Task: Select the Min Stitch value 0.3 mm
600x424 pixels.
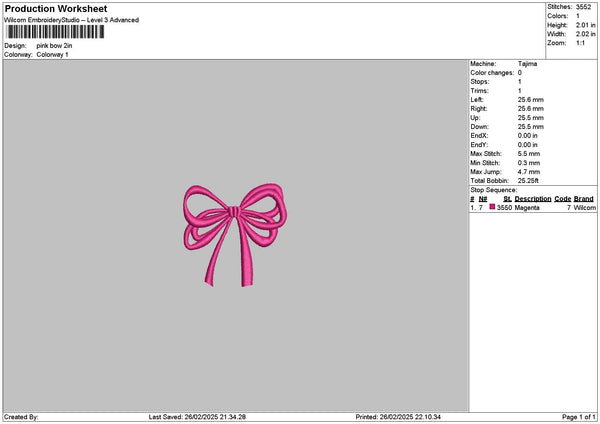Action: click(529, 163)
